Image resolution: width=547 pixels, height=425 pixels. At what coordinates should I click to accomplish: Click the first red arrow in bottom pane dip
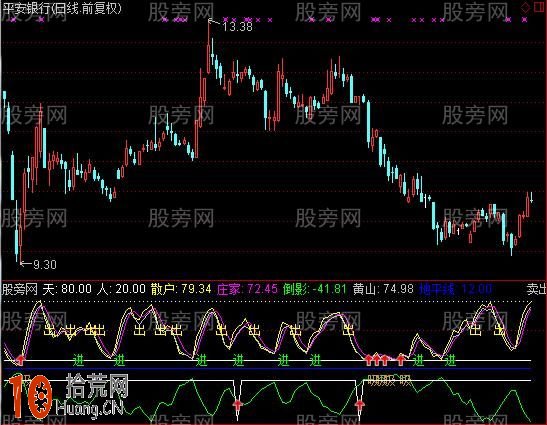pos(238,405)
